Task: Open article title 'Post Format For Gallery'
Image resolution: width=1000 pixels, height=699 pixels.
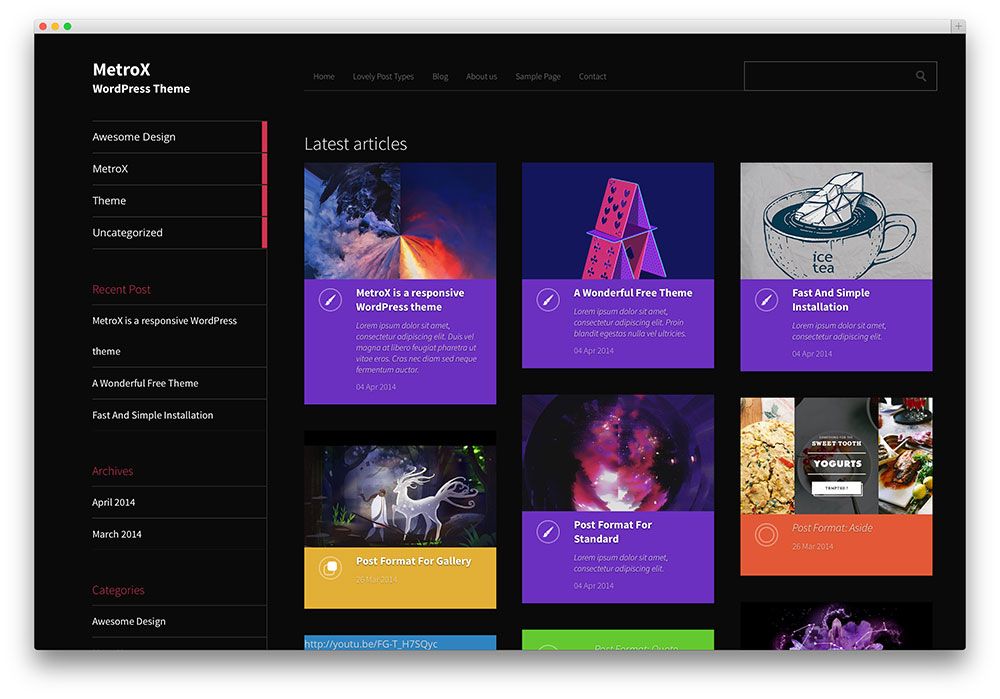Action: tap(413, 561)
